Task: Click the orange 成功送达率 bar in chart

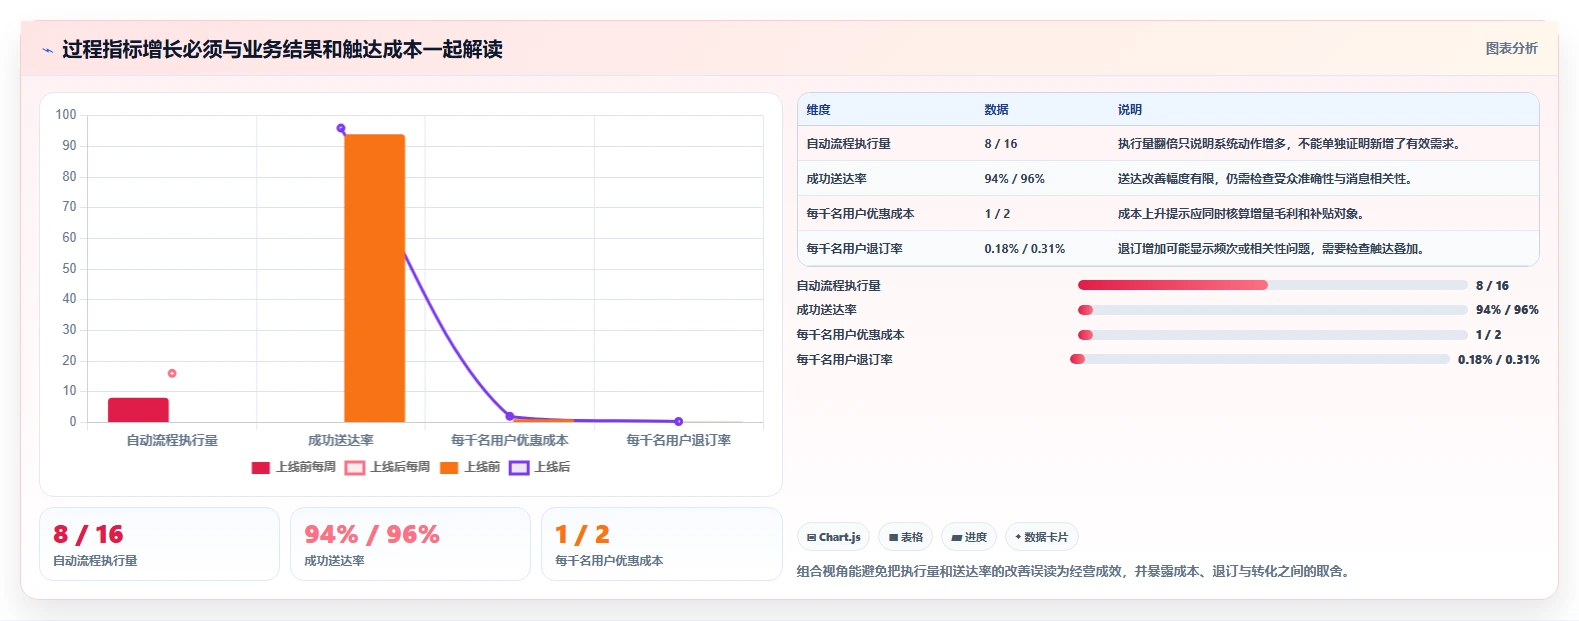Action: [x=375, y=278]
